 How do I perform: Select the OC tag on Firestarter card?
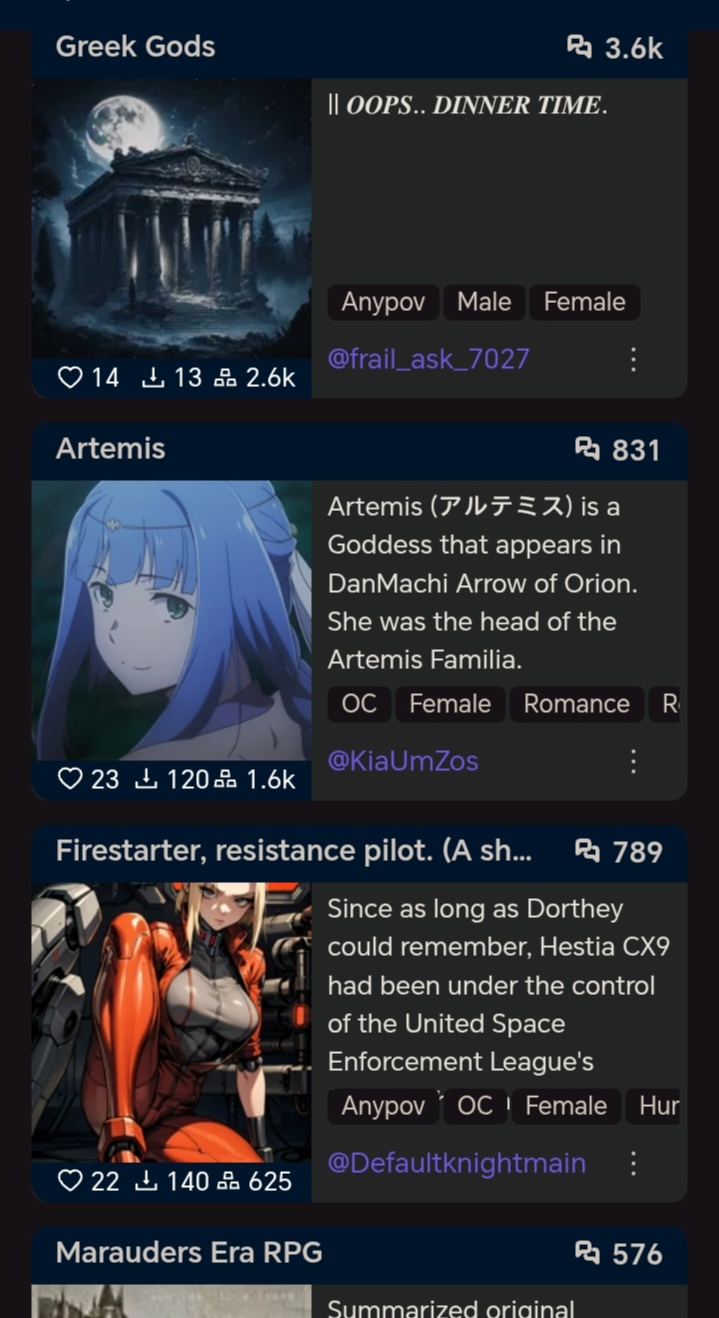pos(475,1106)
